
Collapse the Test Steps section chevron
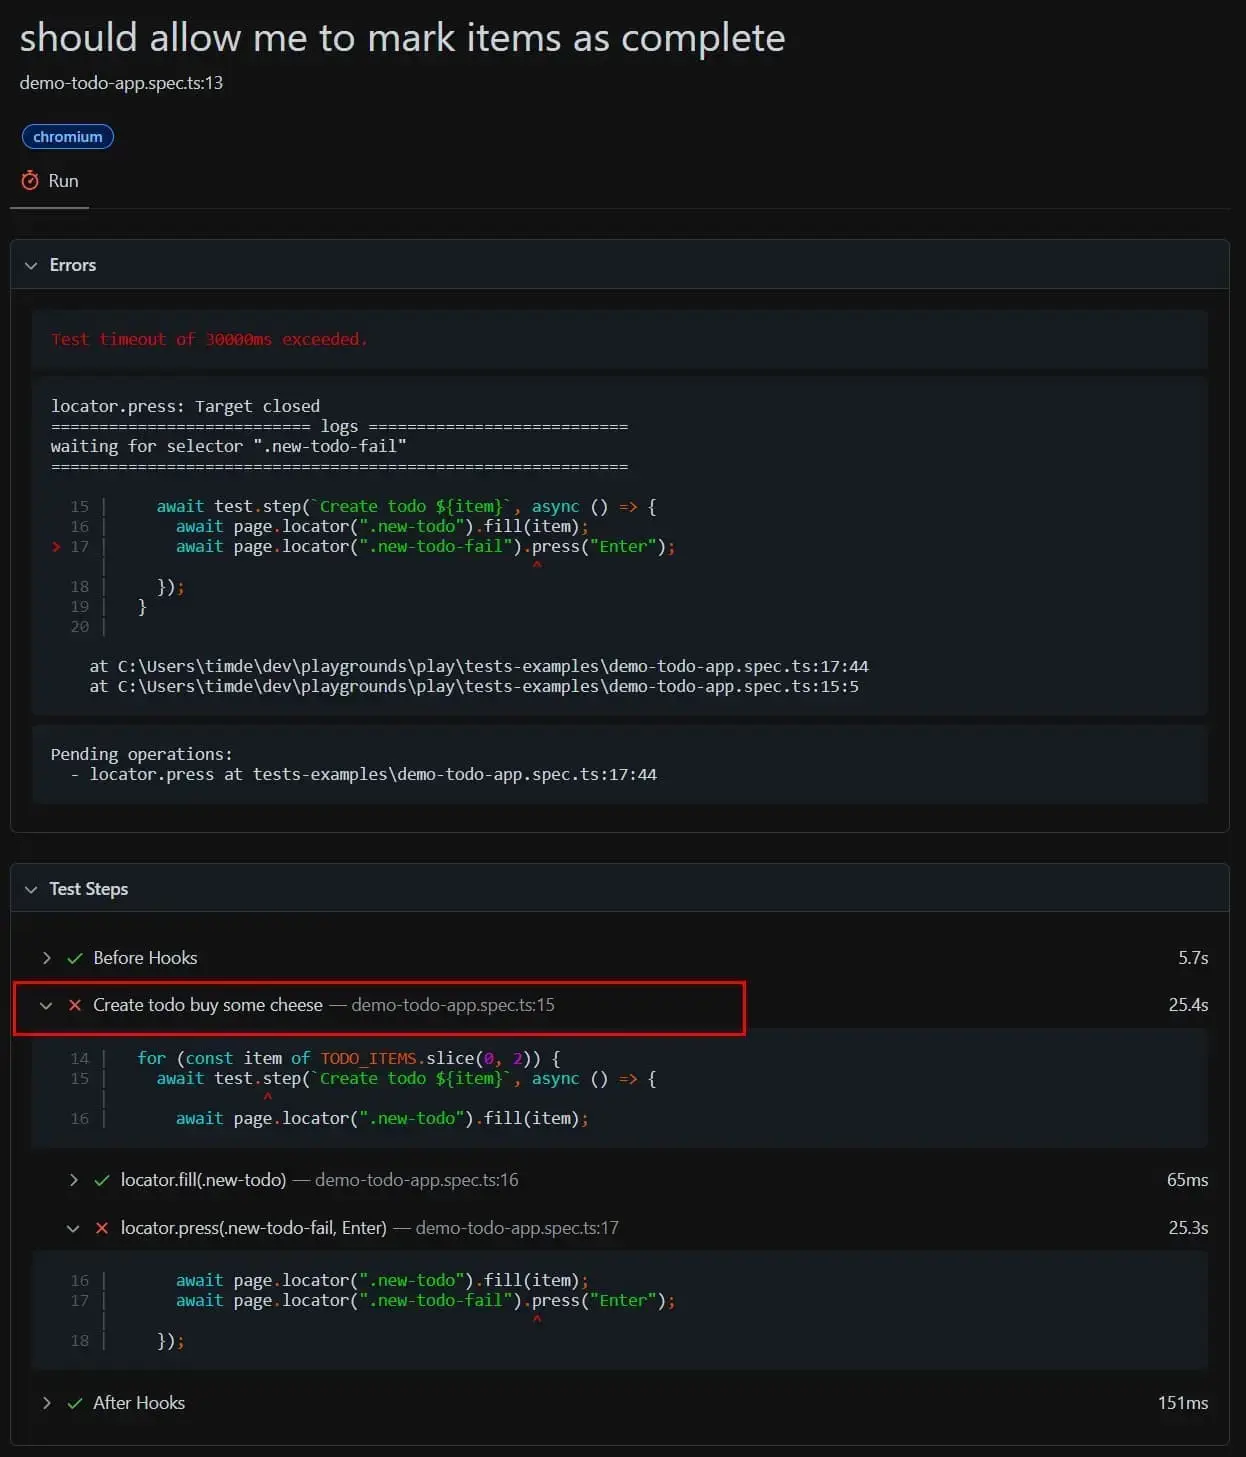coord(31,889)
